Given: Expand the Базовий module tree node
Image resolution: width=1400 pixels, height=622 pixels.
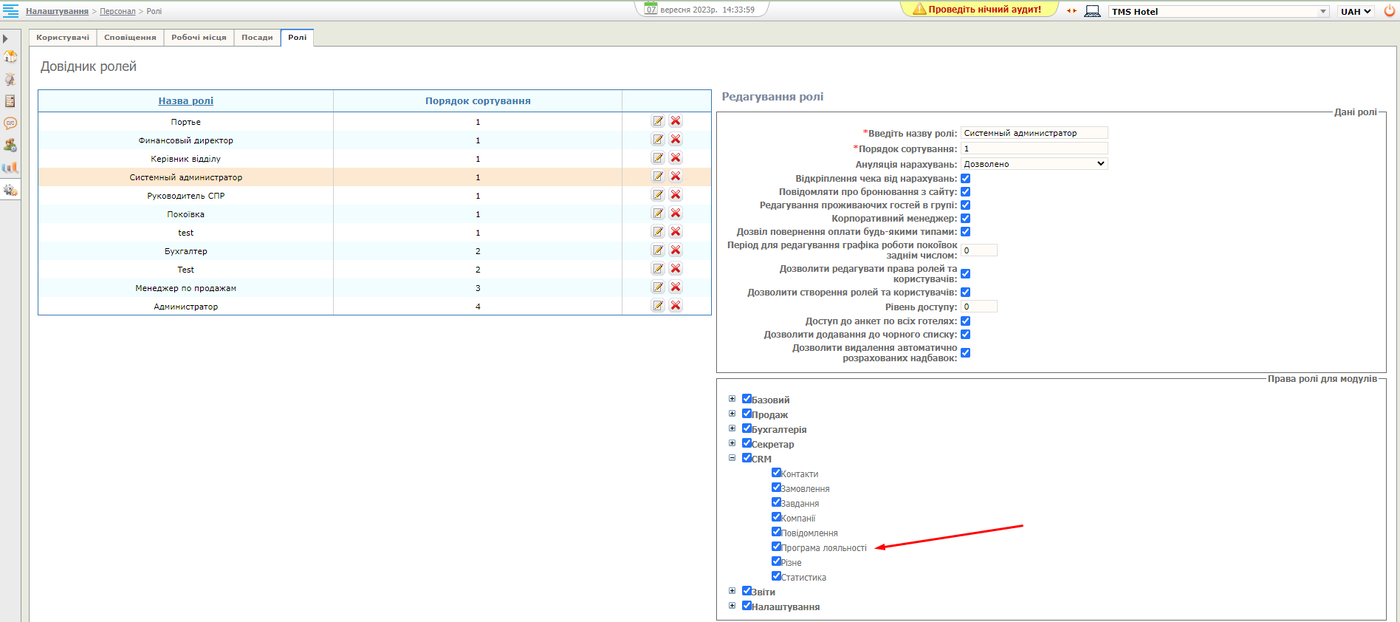Looking at the screenshot, I should (x=732, y=399).
